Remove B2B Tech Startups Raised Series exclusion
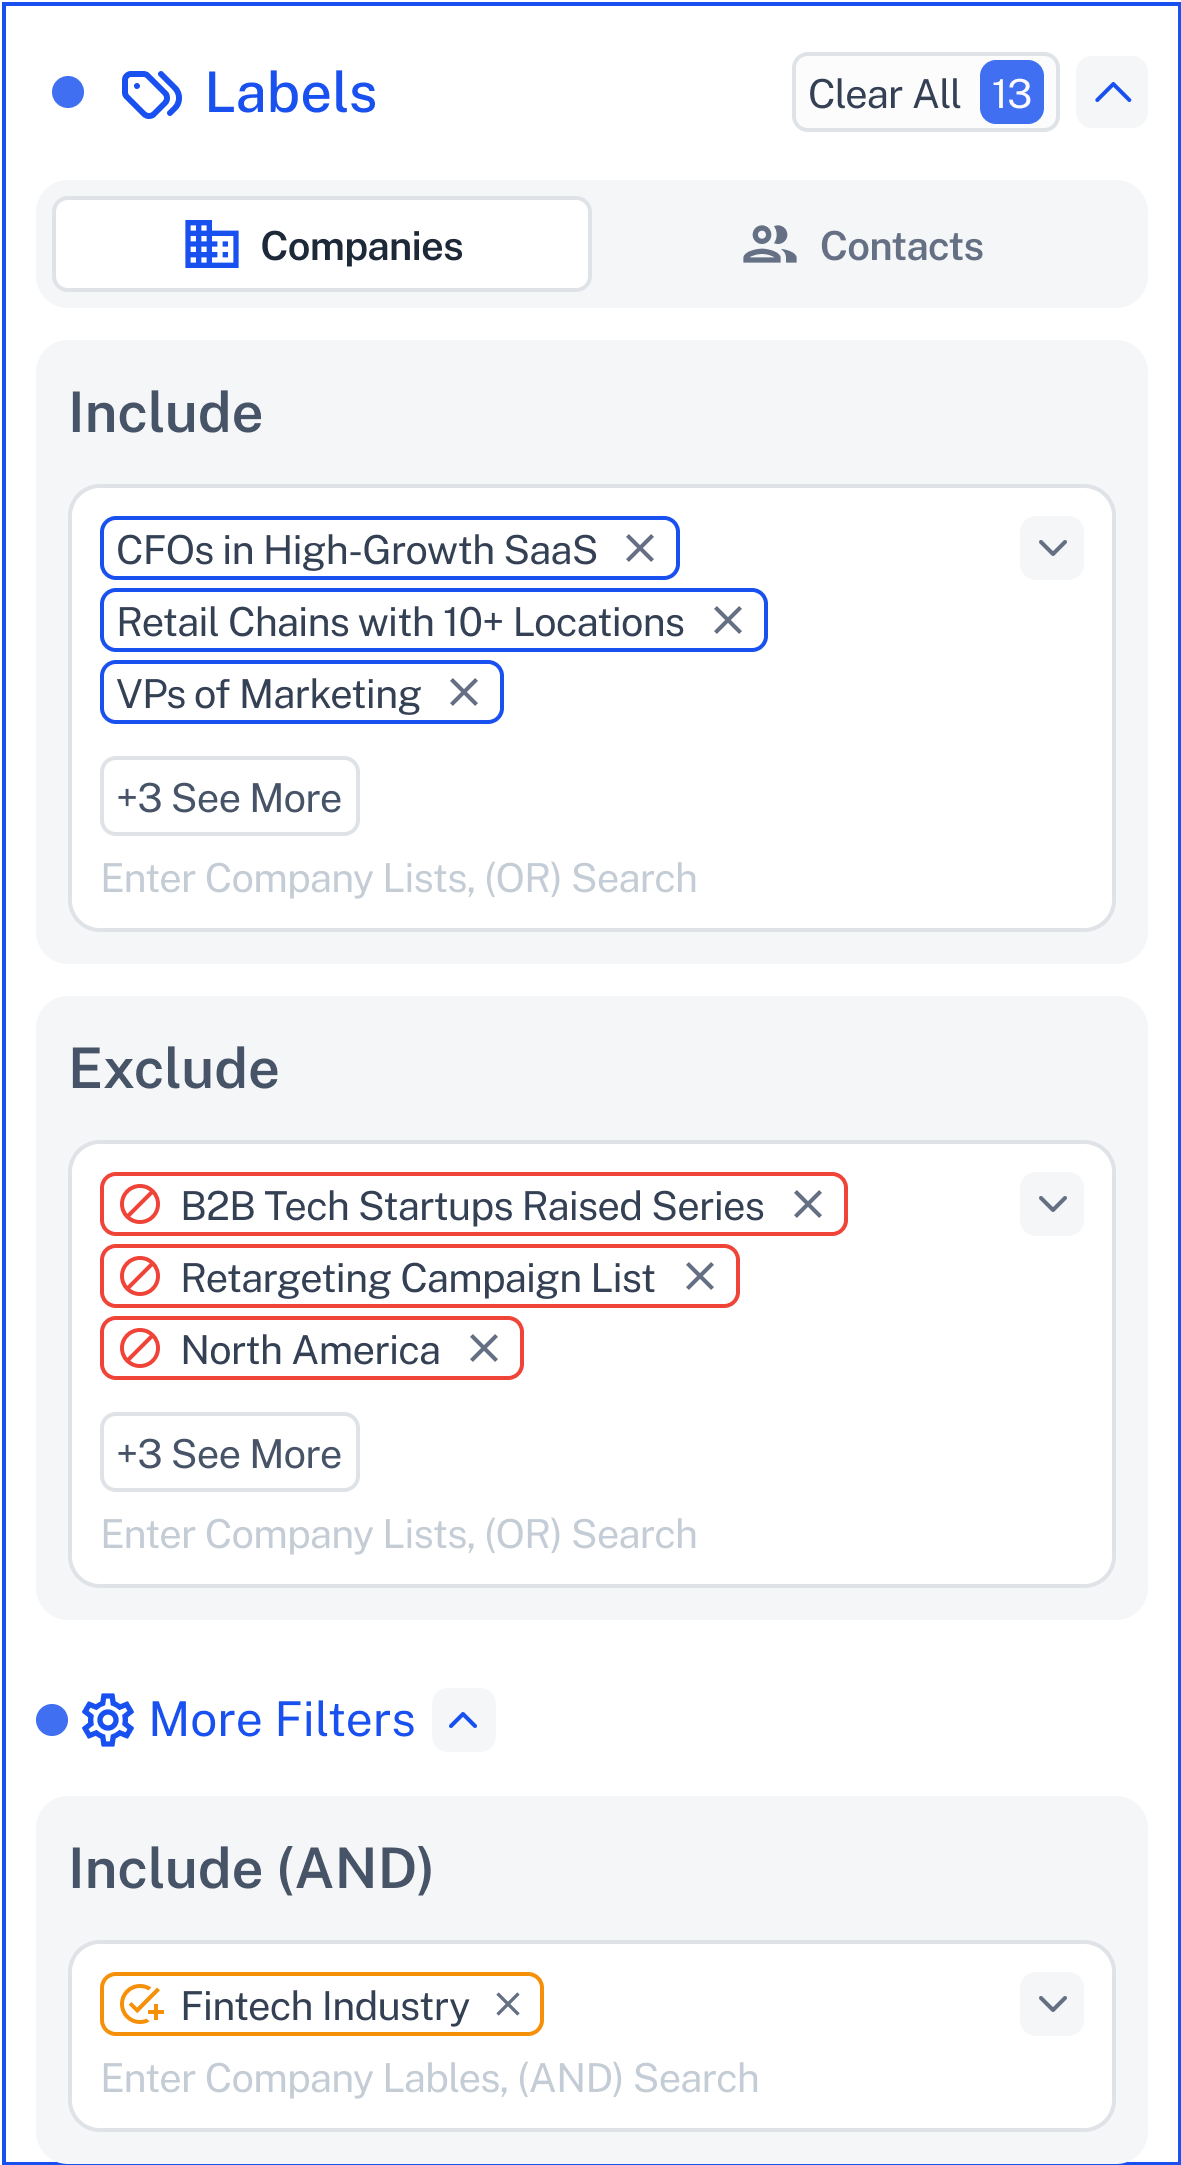1181x2165 pixels. 808,1204
